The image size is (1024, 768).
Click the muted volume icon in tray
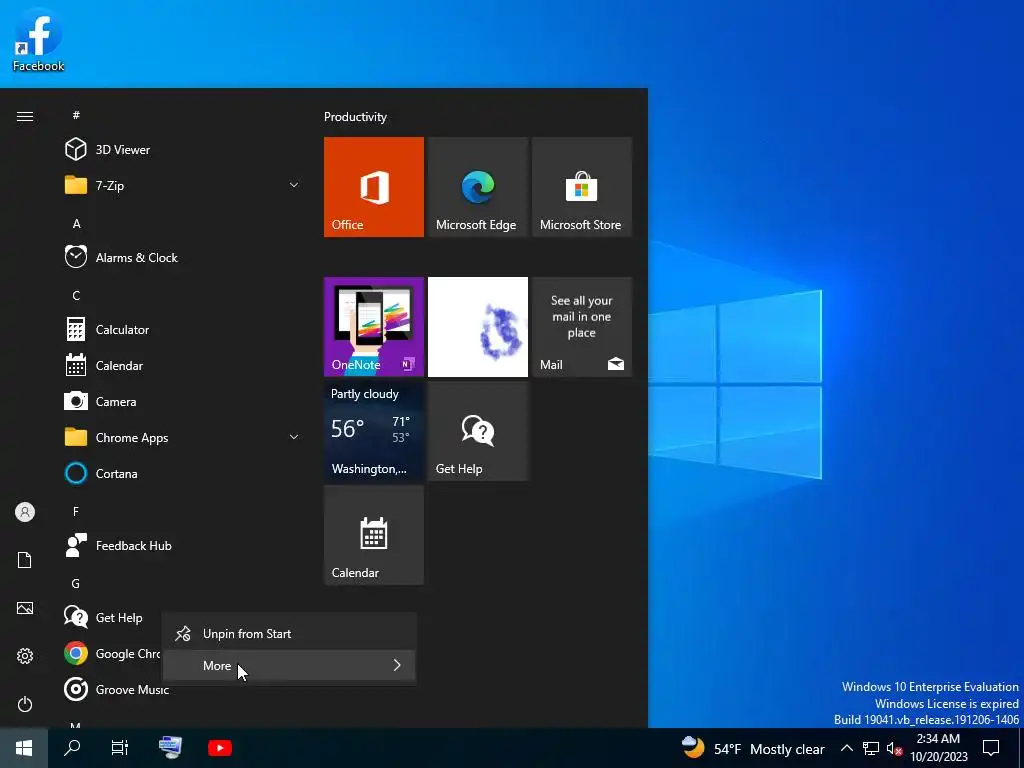[x=895, y=748]
